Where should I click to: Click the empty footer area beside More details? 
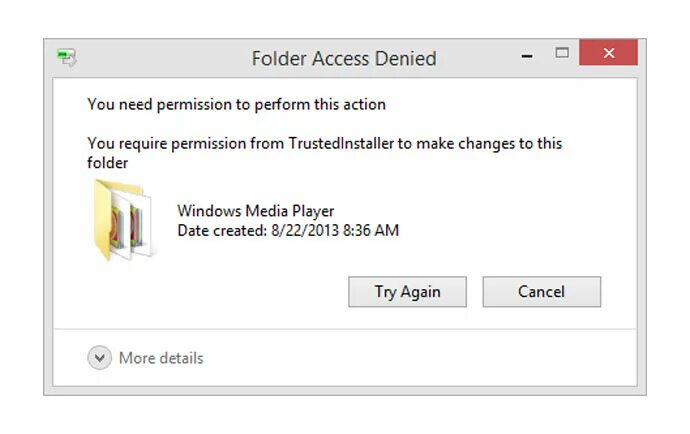[x=420, y=358]
